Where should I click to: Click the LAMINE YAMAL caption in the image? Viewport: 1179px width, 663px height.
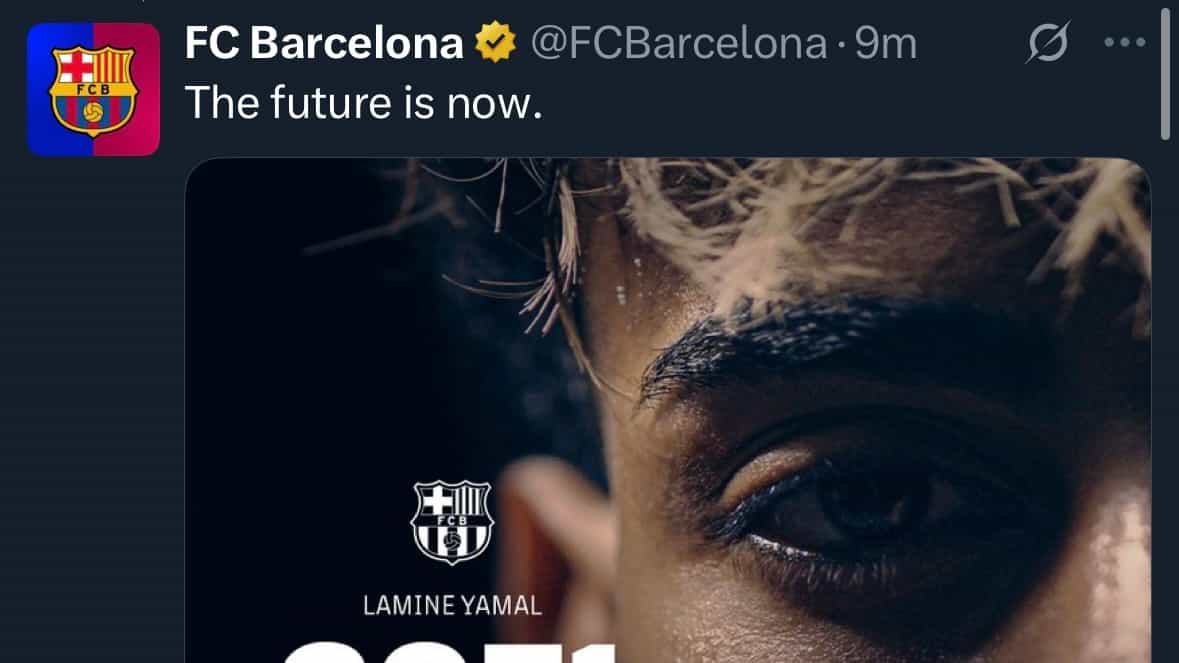pos(452,606)
